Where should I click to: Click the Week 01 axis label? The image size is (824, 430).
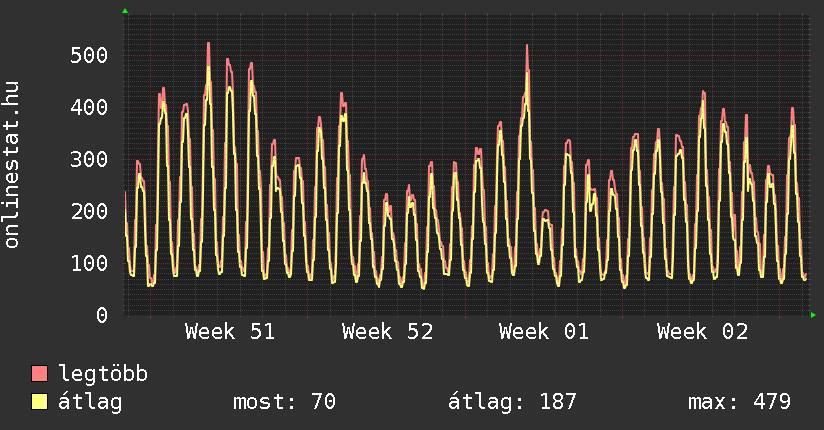click(x=545, y=332)
